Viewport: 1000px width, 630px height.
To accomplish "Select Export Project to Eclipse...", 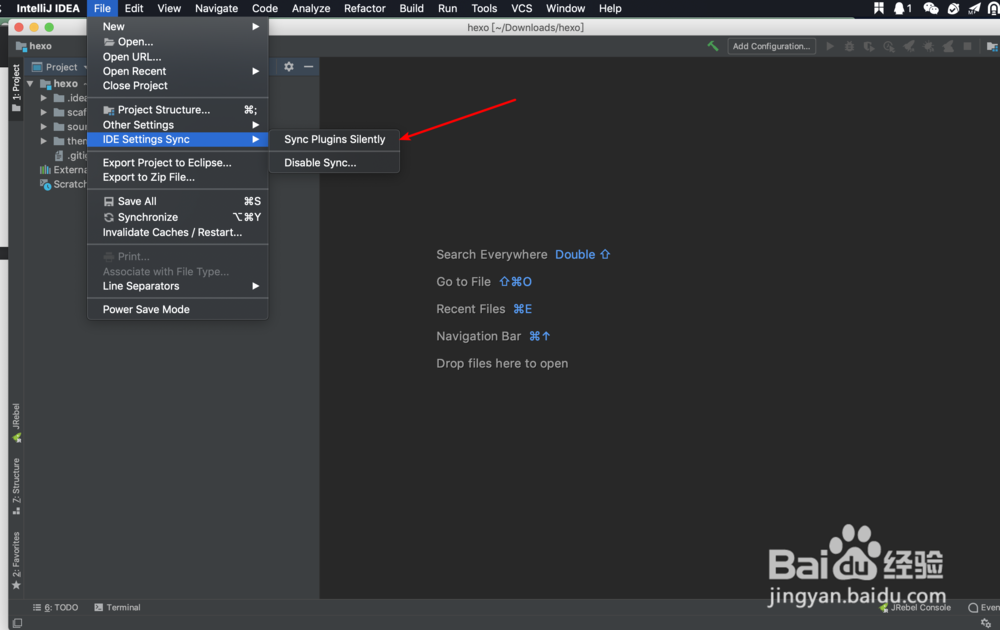I will [177, 163].
